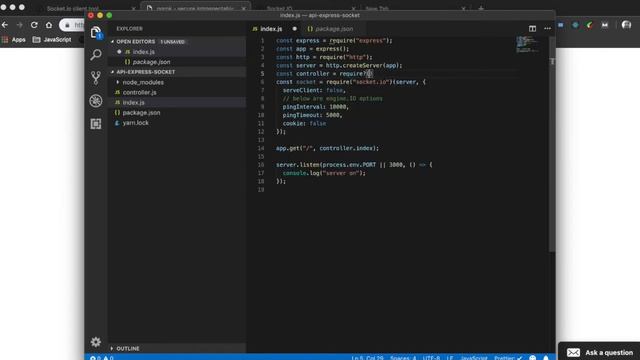Select index.js in the project file tree
The image size is (640, 360).
pos(177,102)
